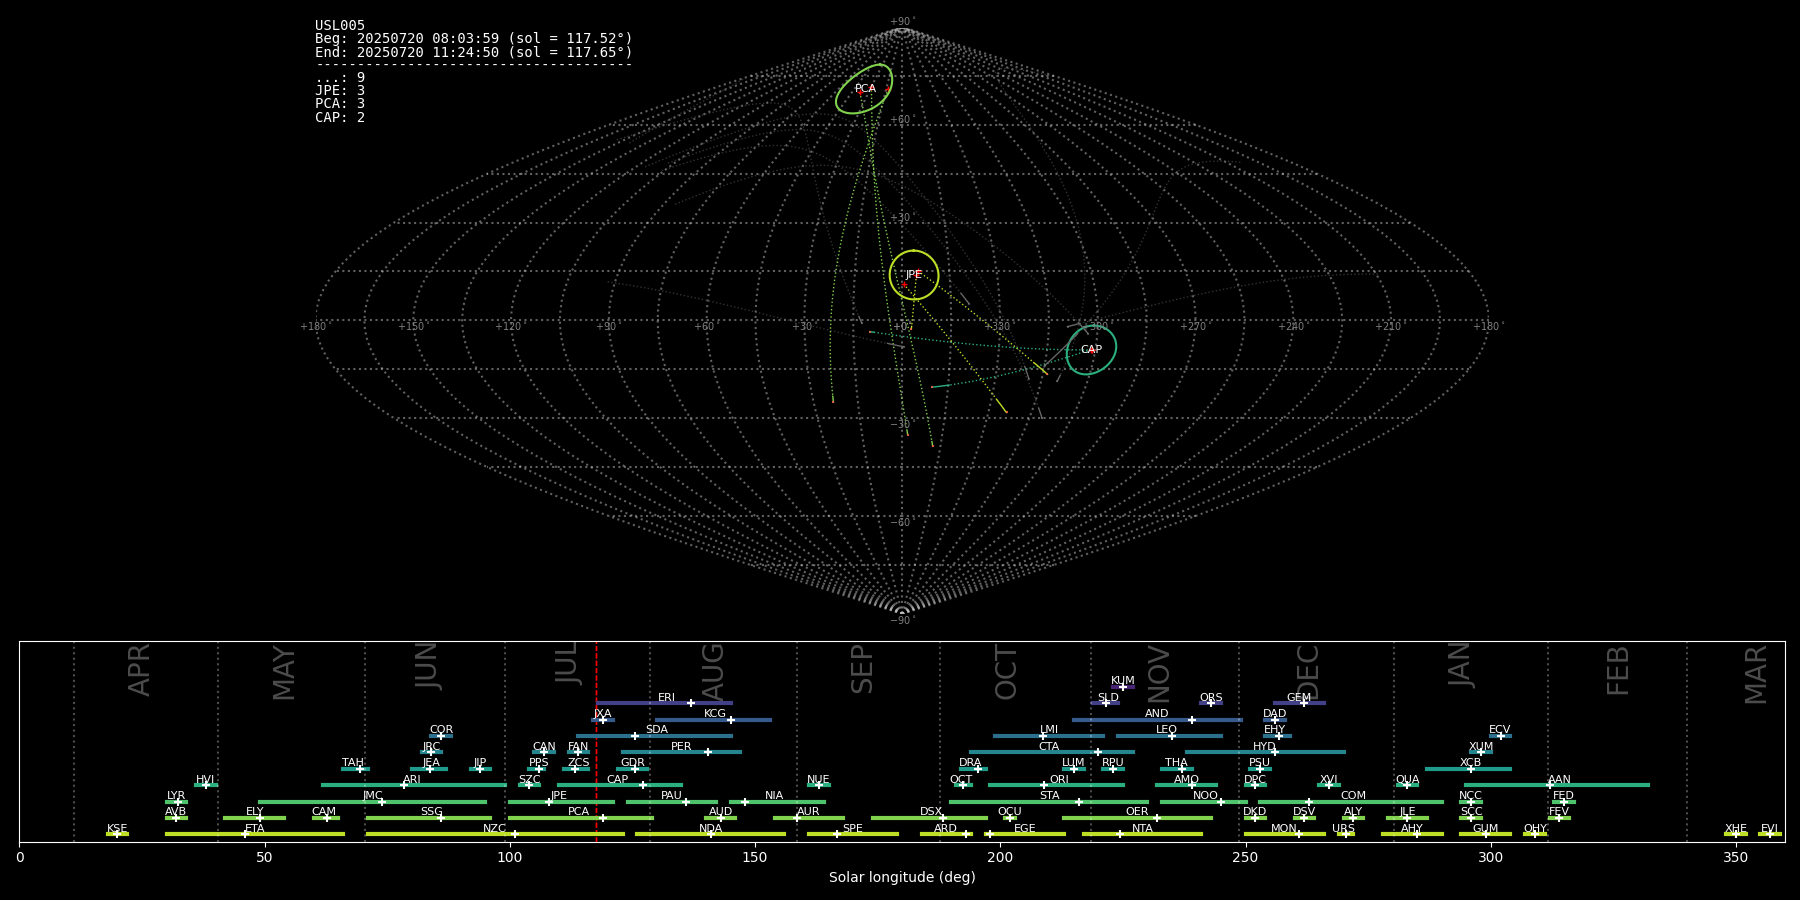
Task: Click the 200 tick label on longitude axis
Action: coord(1000,857)
